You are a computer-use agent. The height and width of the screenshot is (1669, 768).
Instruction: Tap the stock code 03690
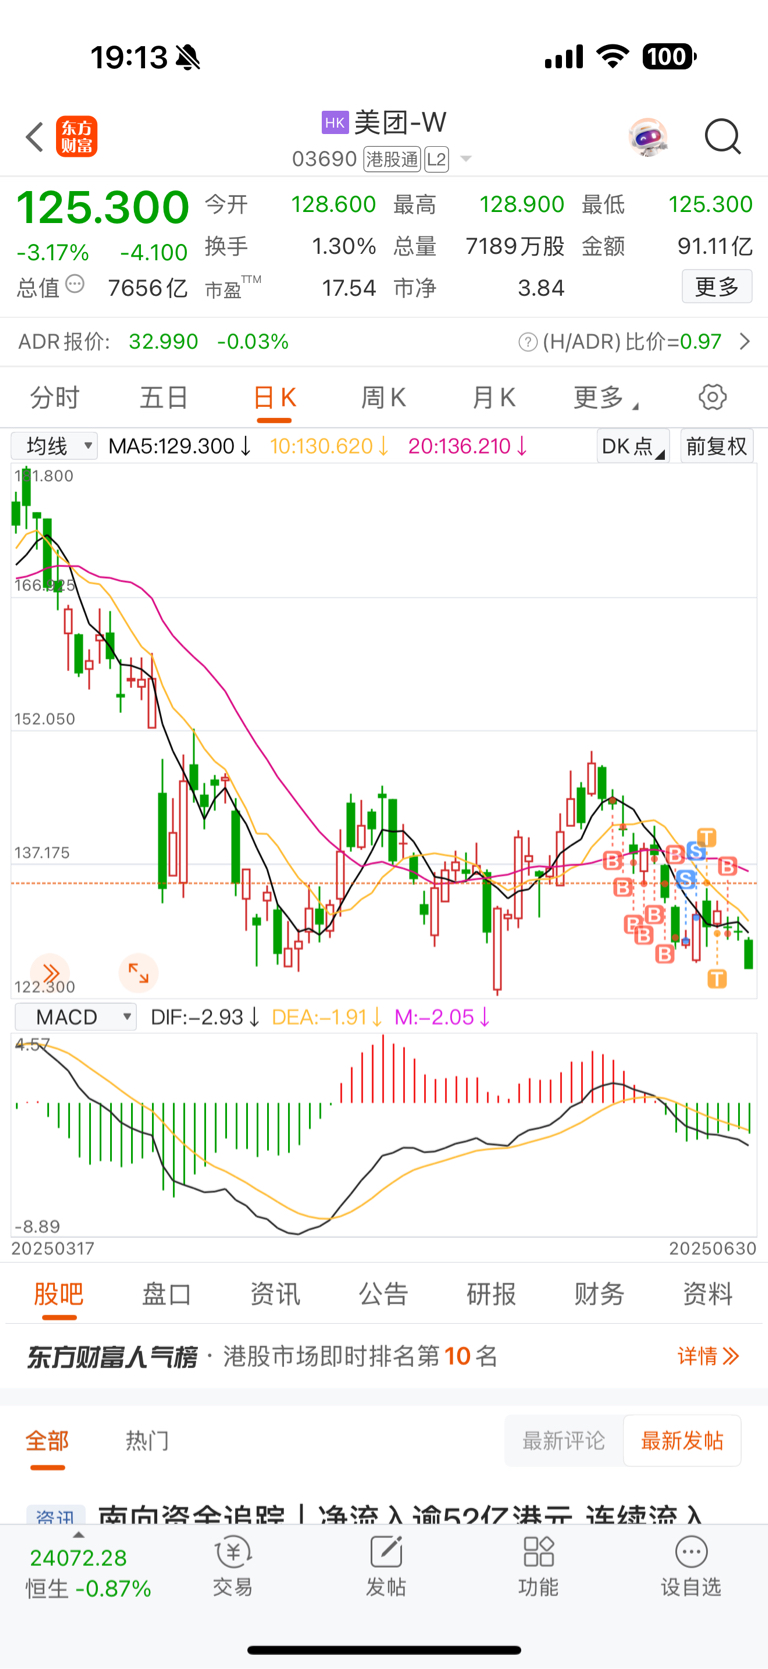324,159
